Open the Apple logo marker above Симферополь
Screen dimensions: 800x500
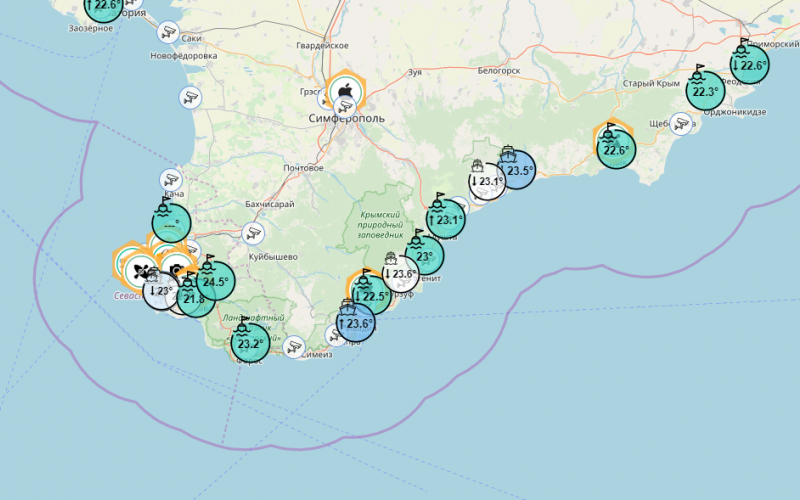[x=344, y=92]
